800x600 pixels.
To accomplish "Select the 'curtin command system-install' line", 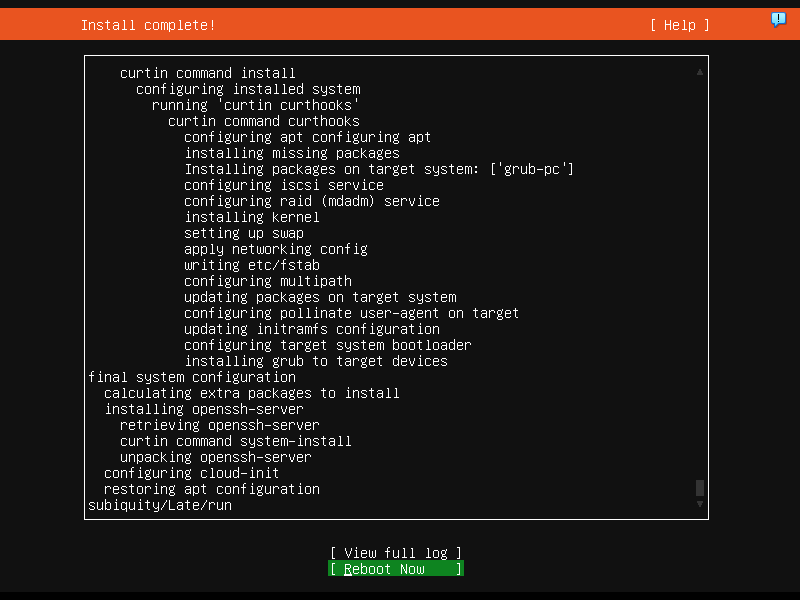I will coord(236,441).
